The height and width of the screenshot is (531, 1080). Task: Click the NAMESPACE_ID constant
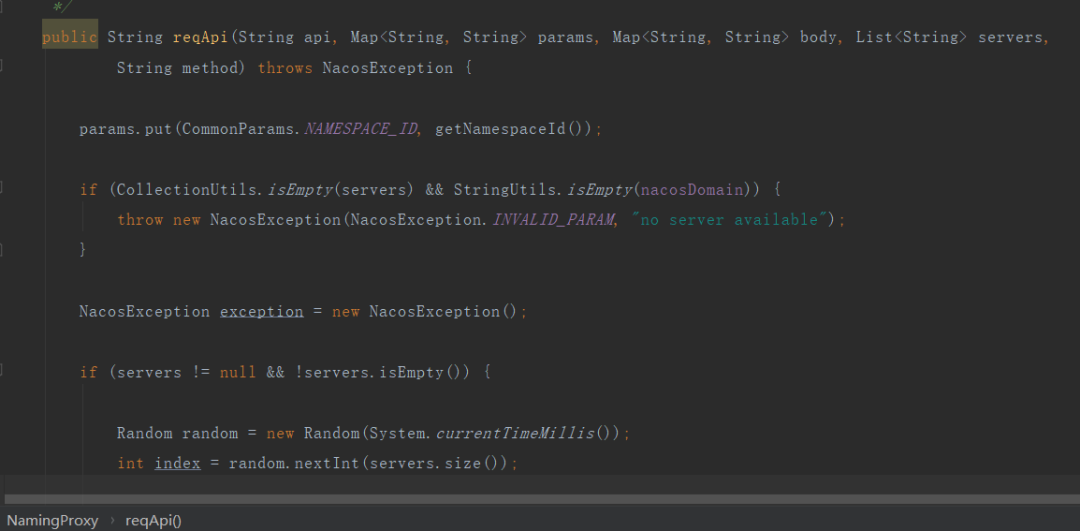pos(362,129)
